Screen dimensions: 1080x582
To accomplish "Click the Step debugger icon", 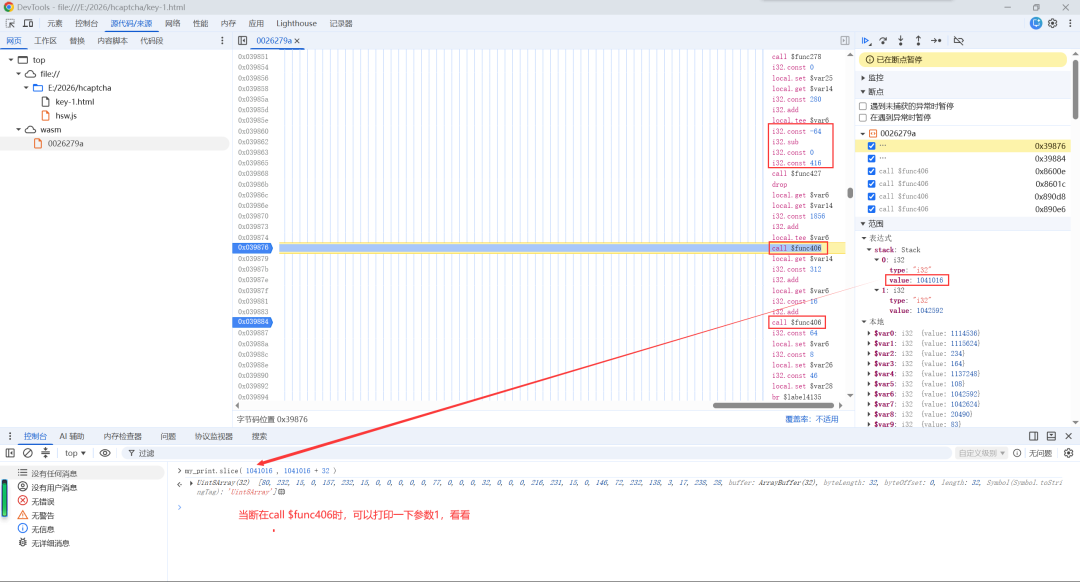I will (x=936, y=41).
